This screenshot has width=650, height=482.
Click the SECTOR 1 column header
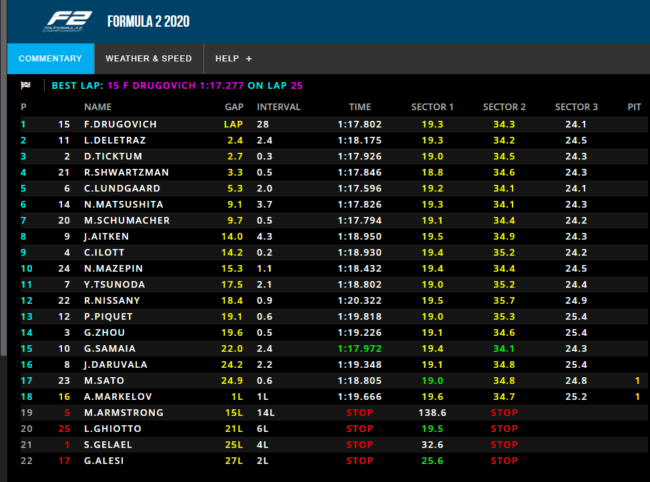point(432,107)
